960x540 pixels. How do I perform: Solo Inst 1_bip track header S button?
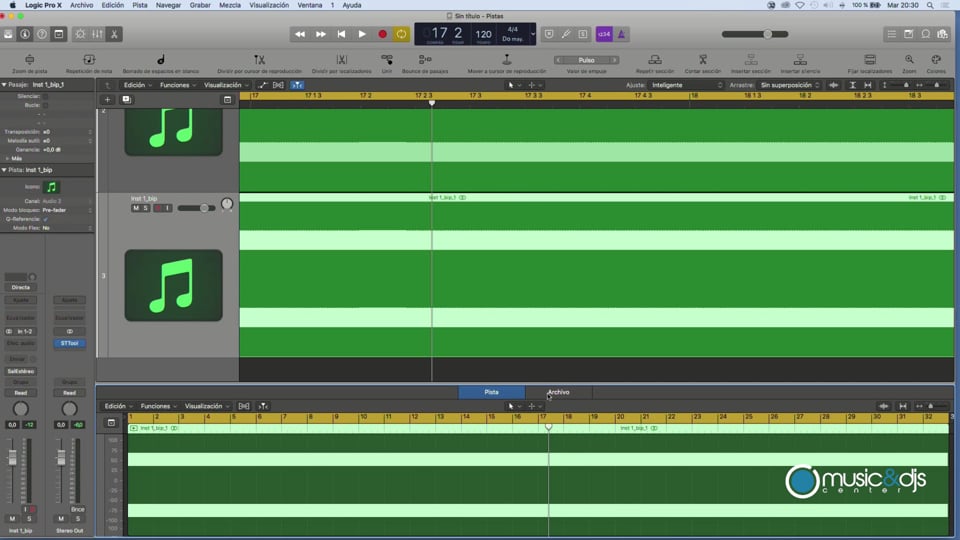click(x=145, y=208)
